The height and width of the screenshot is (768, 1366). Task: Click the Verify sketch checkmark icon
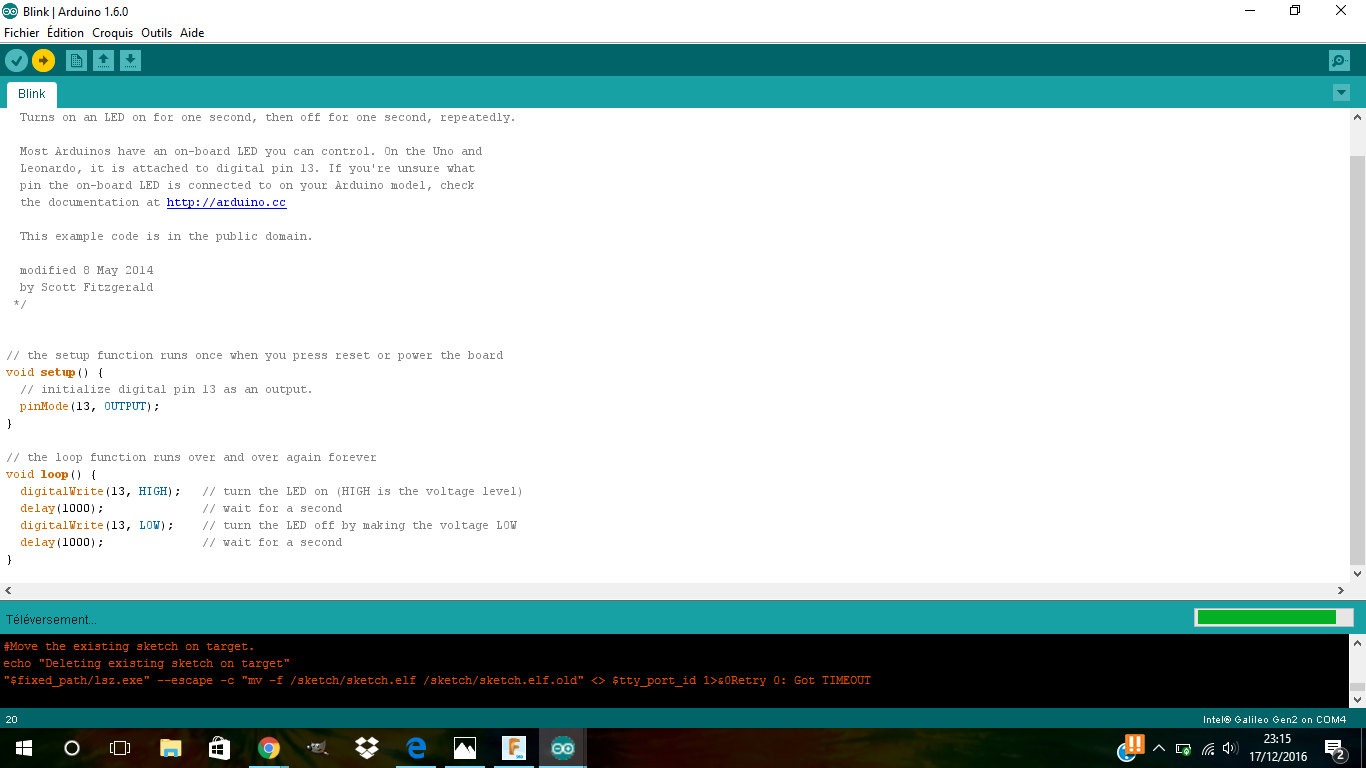16,61
